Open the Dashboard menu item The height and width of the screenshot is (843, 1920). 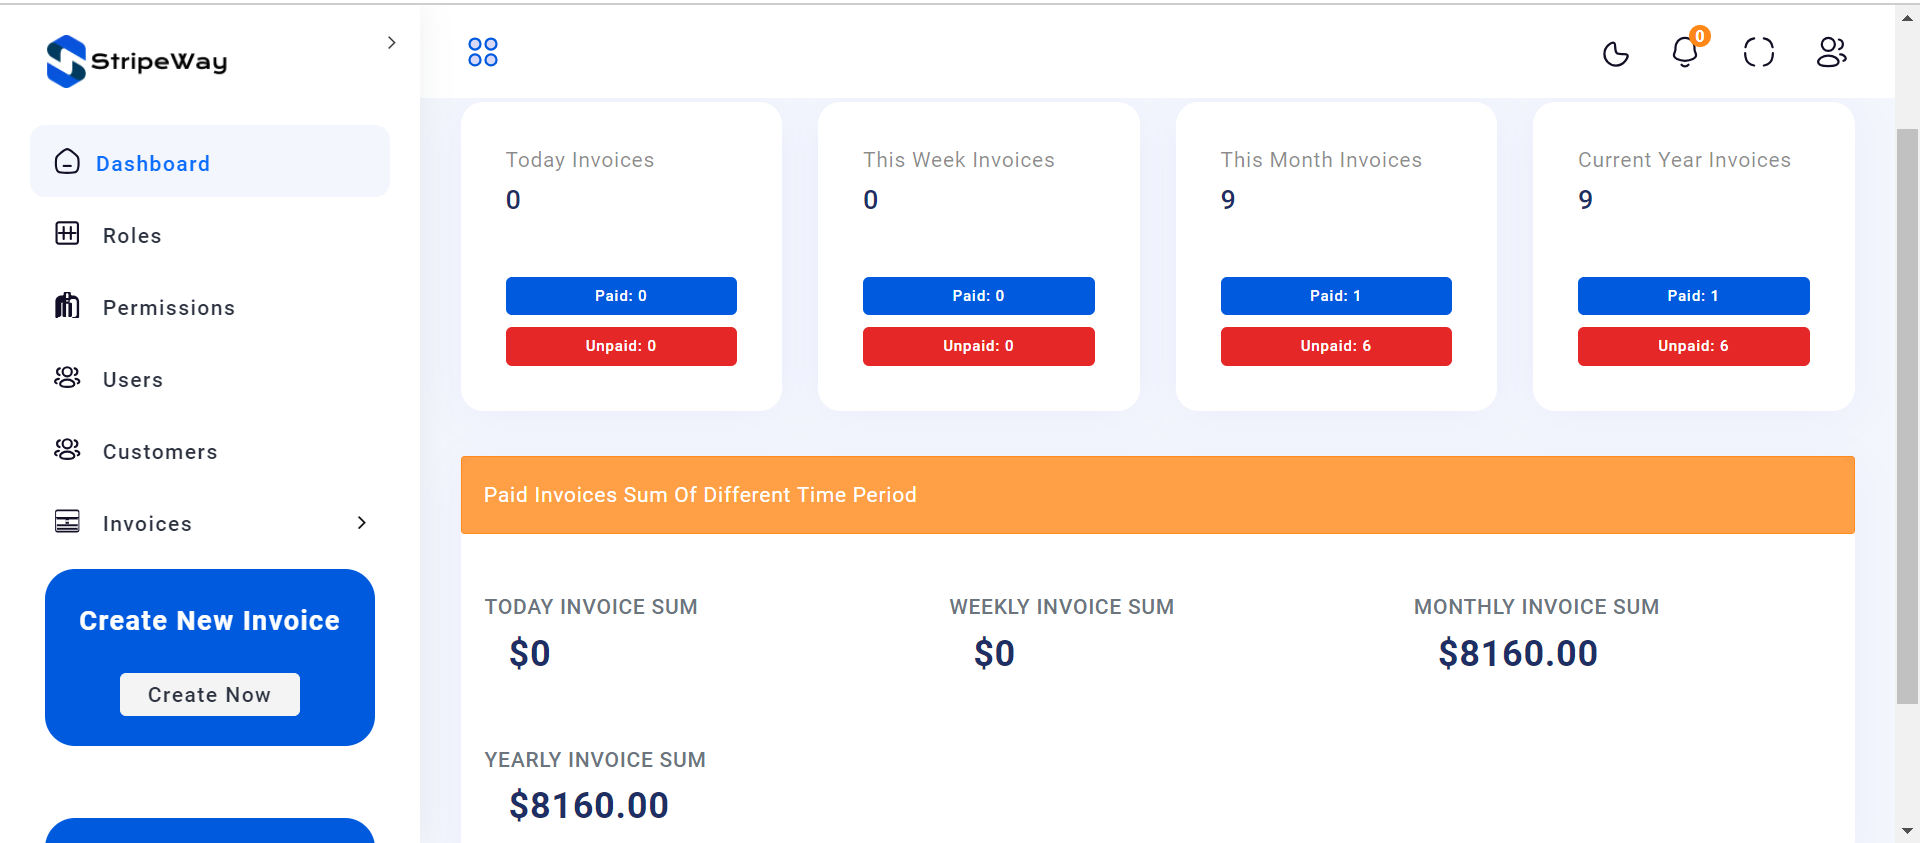210,162
